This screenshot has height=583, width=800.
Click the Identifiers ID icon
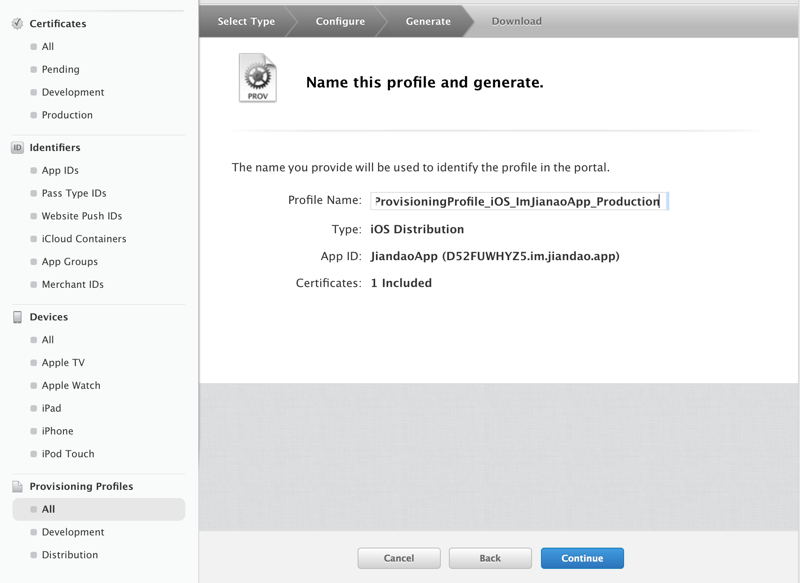tap(17, 148)
